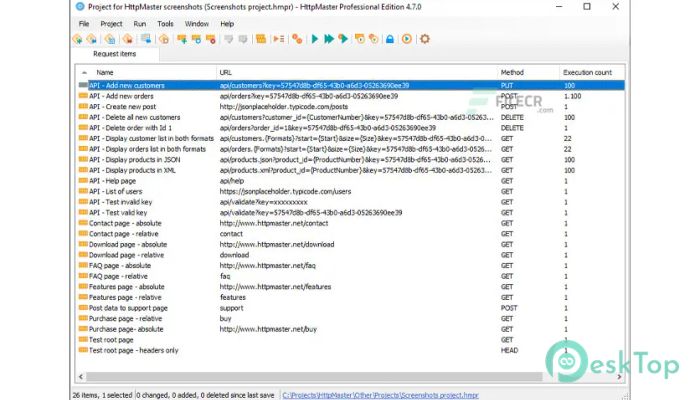Screen dimensions: 700x400
Task: Sort by the Method column header
Action: tap(512, 72)
